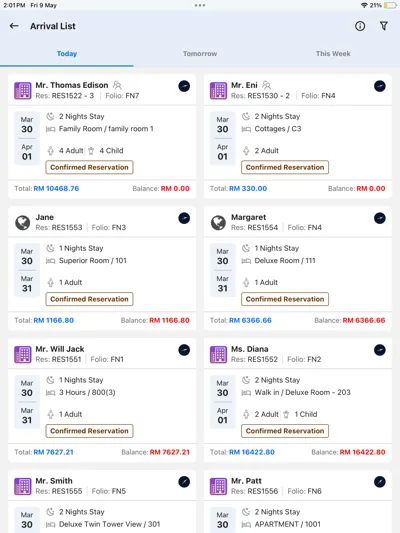Image resolution: width=400 pixels, height=533 pixels.
Task: Switch to the Tomorrow tab
Action: (200, 54)
